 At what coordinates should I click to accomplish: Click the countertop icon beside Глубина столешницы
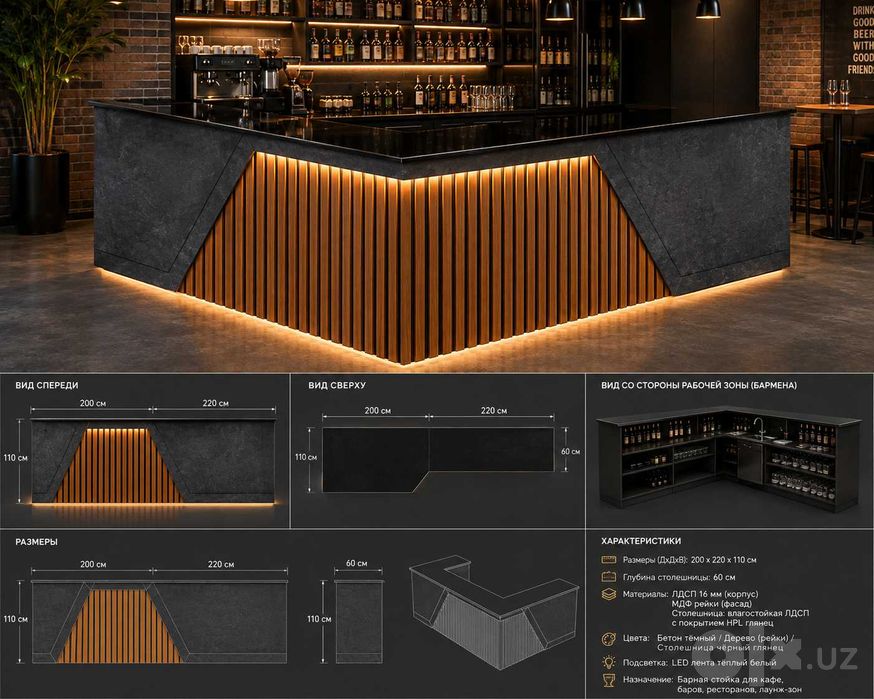point(608,577)
